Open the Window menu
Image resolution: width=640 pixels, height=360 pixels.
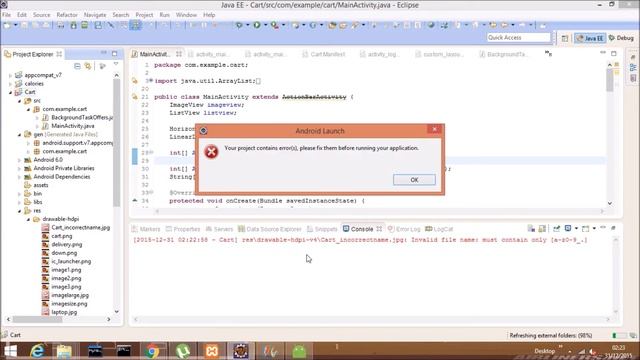click(186, 15)
